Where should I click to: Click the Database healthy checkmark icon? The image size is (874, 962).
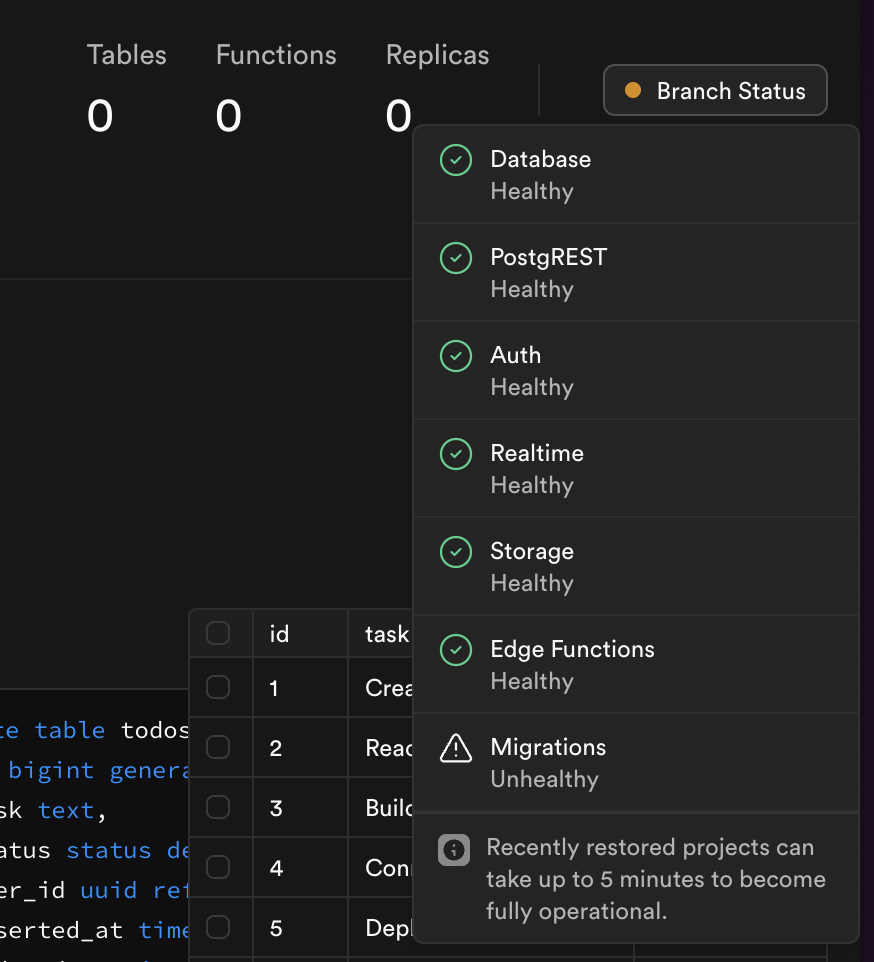pos(456,160)
